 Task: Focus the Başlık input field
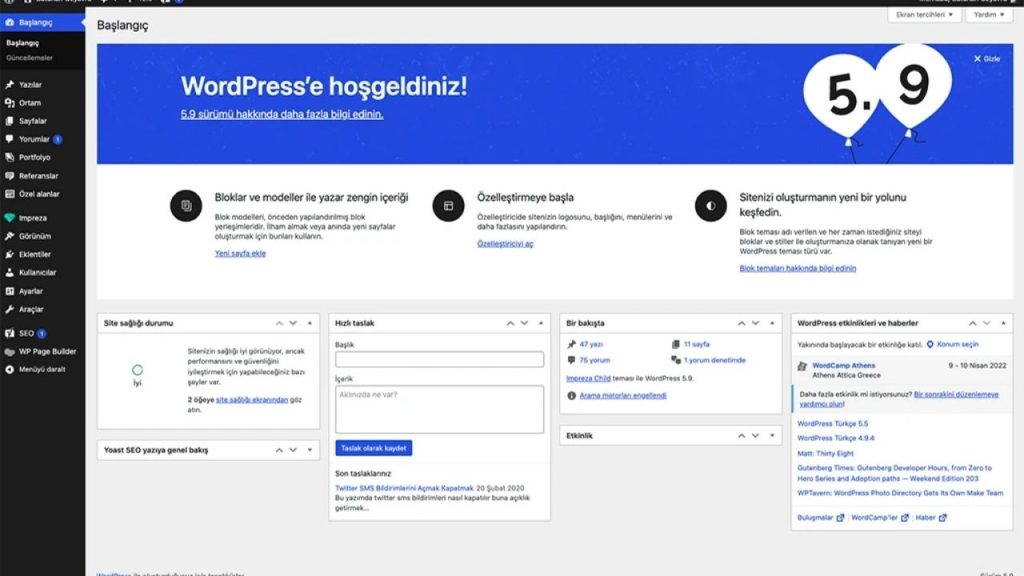pyautogui.click(x=439, y=359)
